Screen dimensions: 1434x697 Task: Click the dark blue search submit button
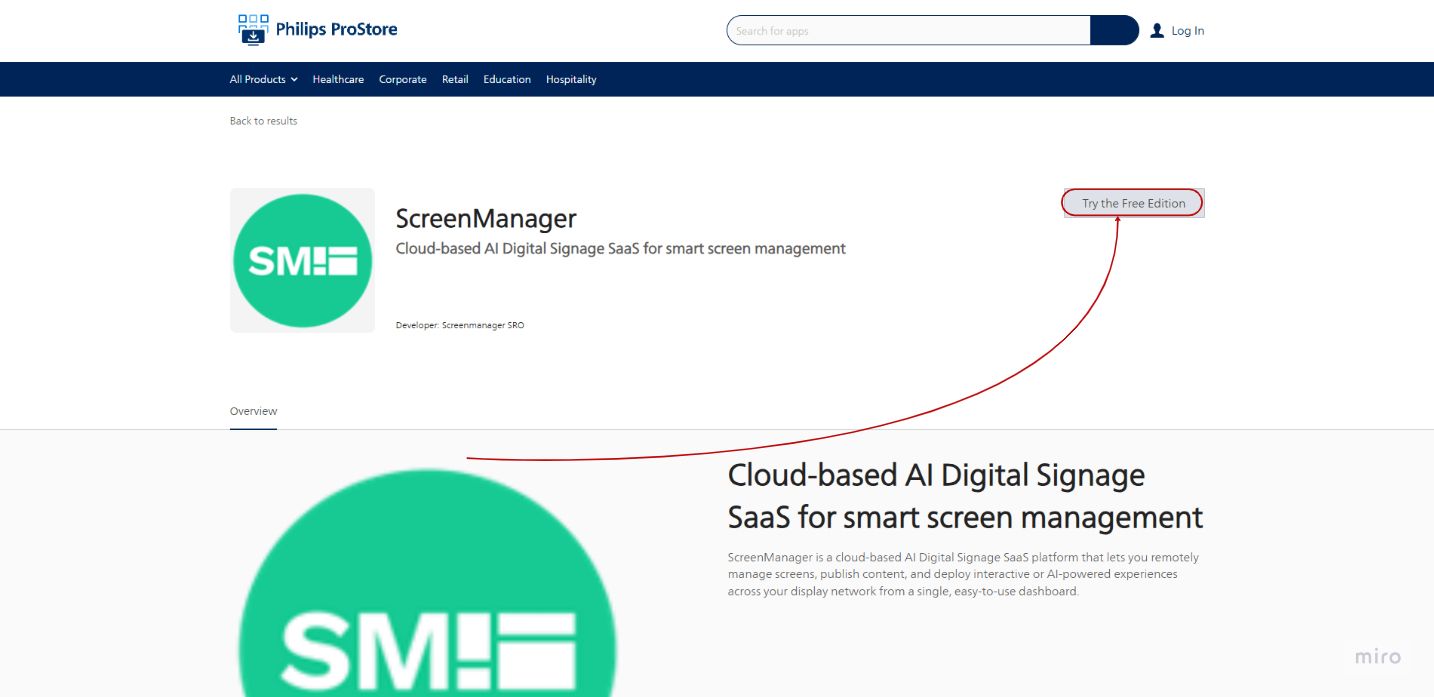coord(1114,31)
